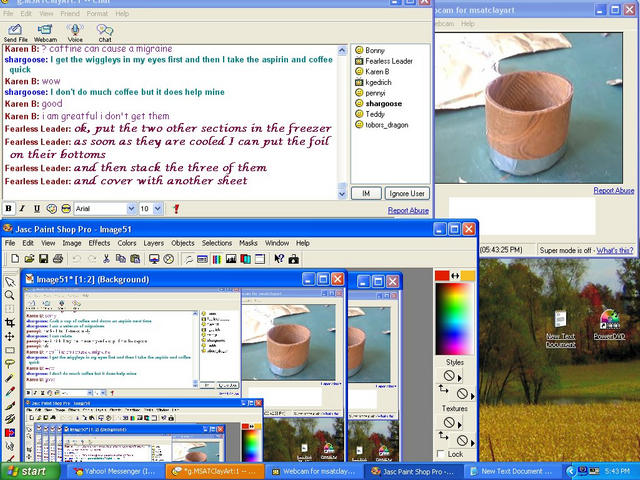Click the Windows start button

(30, 471)
